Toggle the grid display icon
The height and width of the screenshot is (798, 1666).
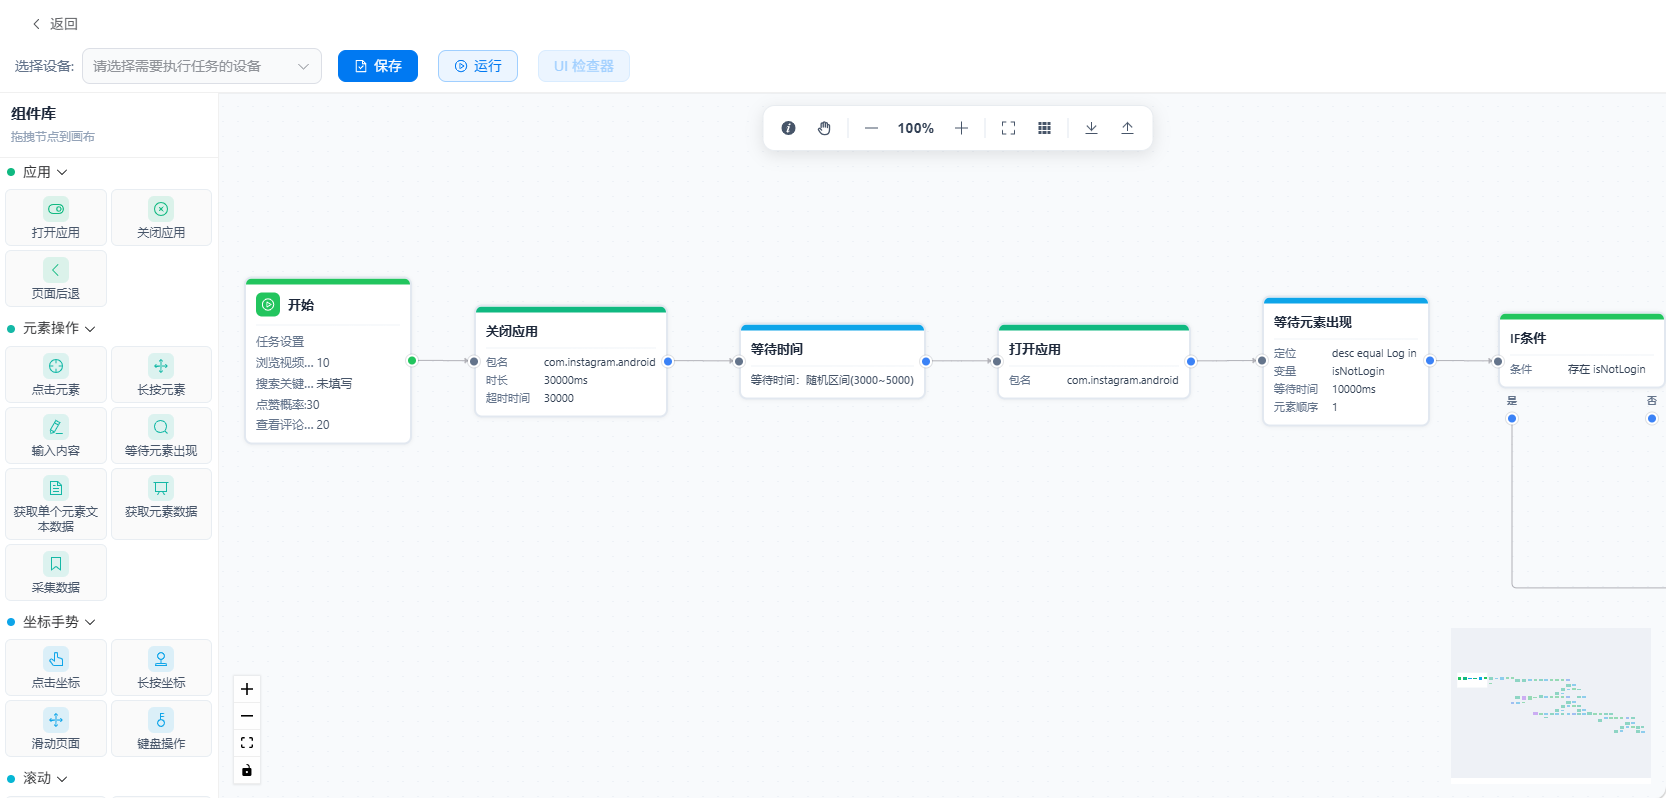coord(1044,128)
